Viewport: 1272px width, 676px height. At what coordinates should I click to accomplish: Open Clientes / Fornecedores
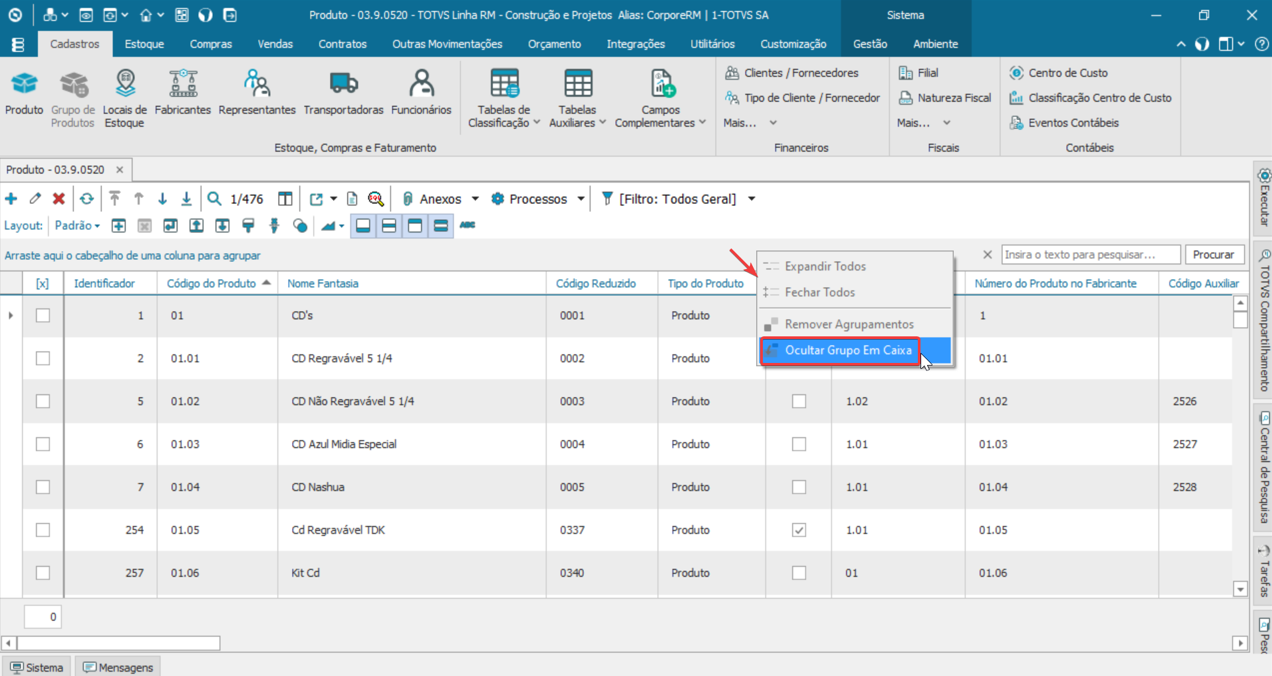791,73
